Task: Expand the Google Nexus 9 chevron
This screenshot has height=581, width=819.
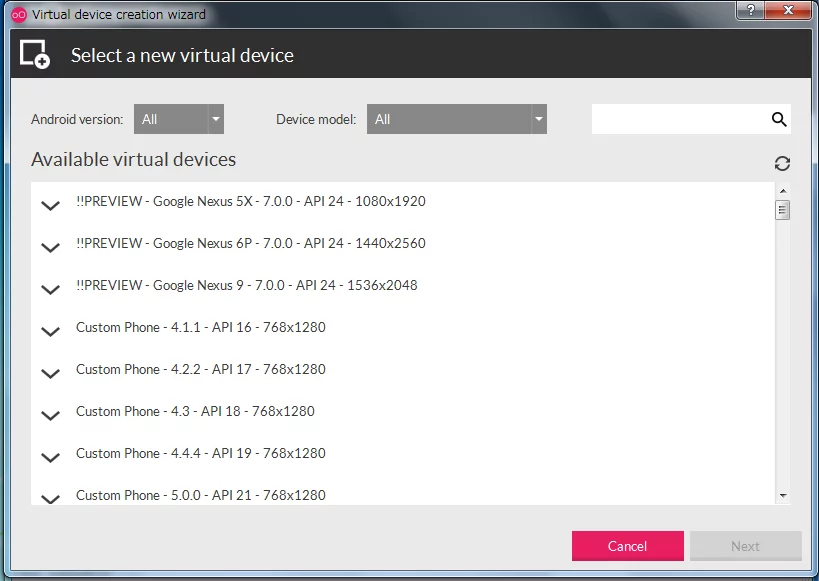Action: [50, 289]
